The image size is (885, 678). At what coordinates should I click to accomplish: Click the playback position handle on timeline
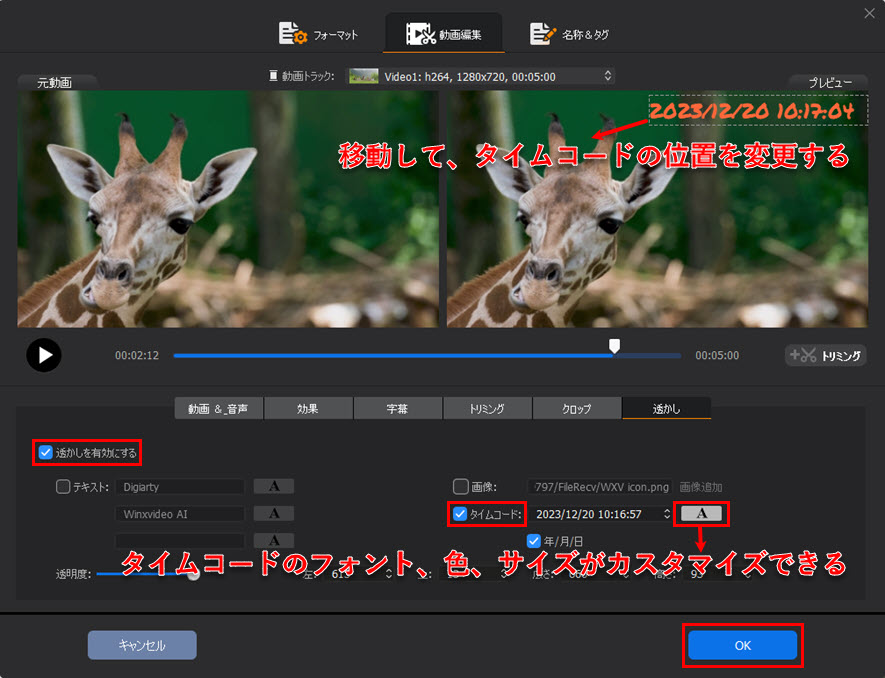click(x=614, y=345)
